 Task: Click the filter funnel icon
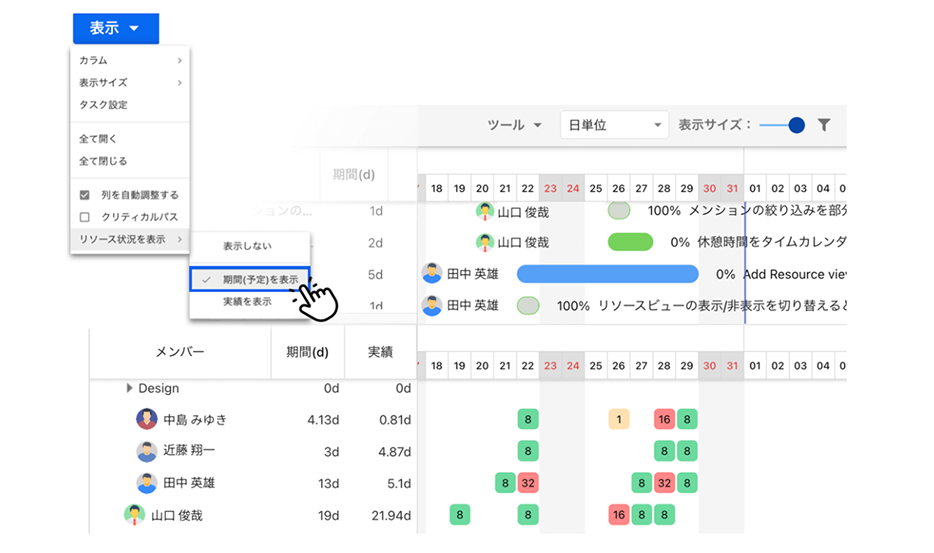click(x=824, y=125)
